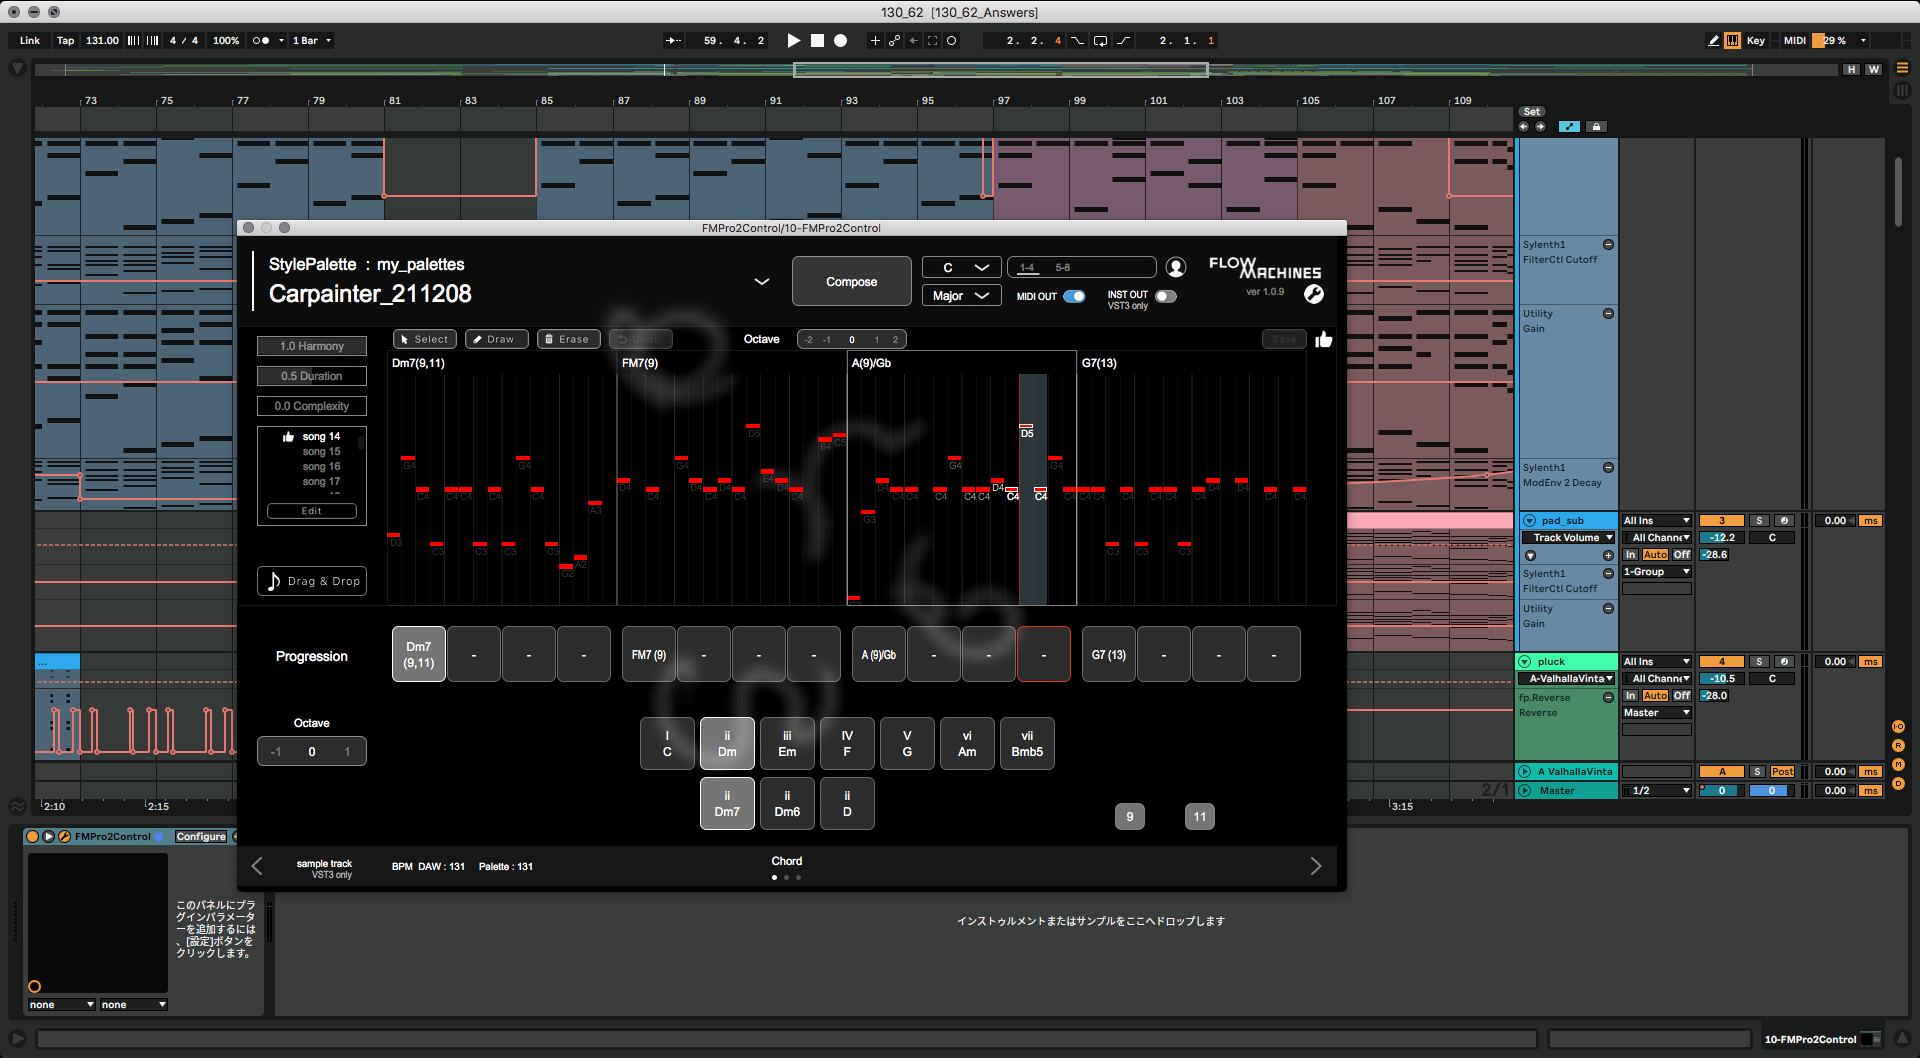This screenshot has width=1920, height=1058.
Task: Click the Tap tempo button
Action: click(x=65, y=41)
